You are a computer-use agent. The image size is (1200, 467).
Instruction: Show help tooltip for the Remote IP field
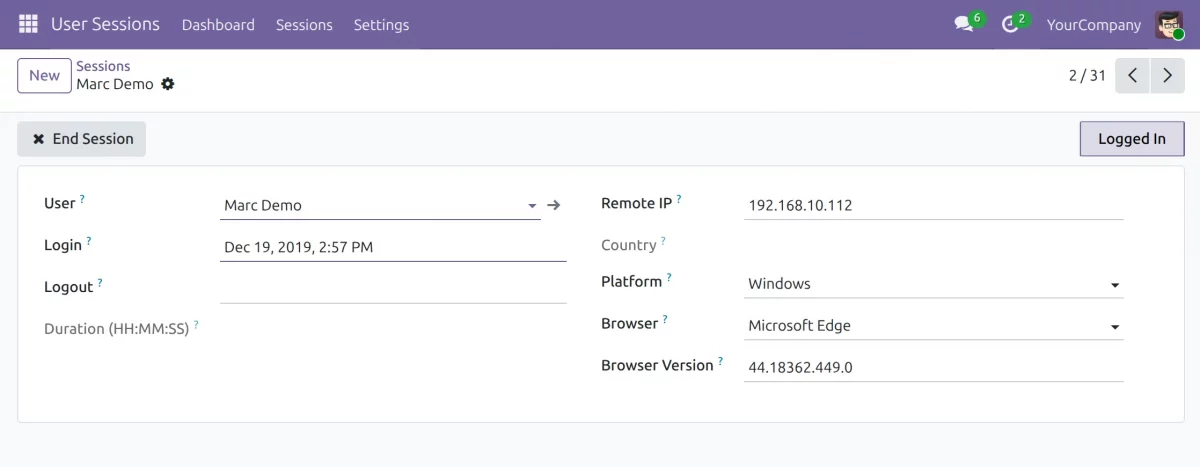(x=679, y=199)
